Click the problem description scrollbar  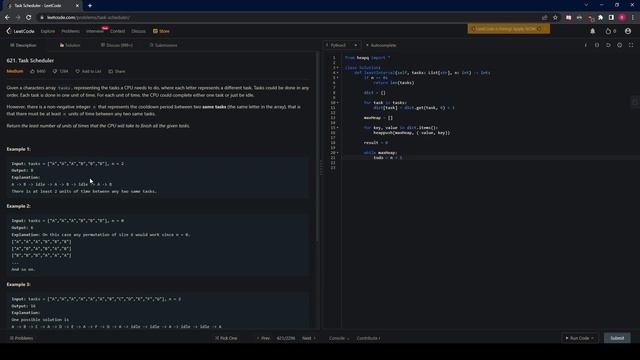point(317,147)
